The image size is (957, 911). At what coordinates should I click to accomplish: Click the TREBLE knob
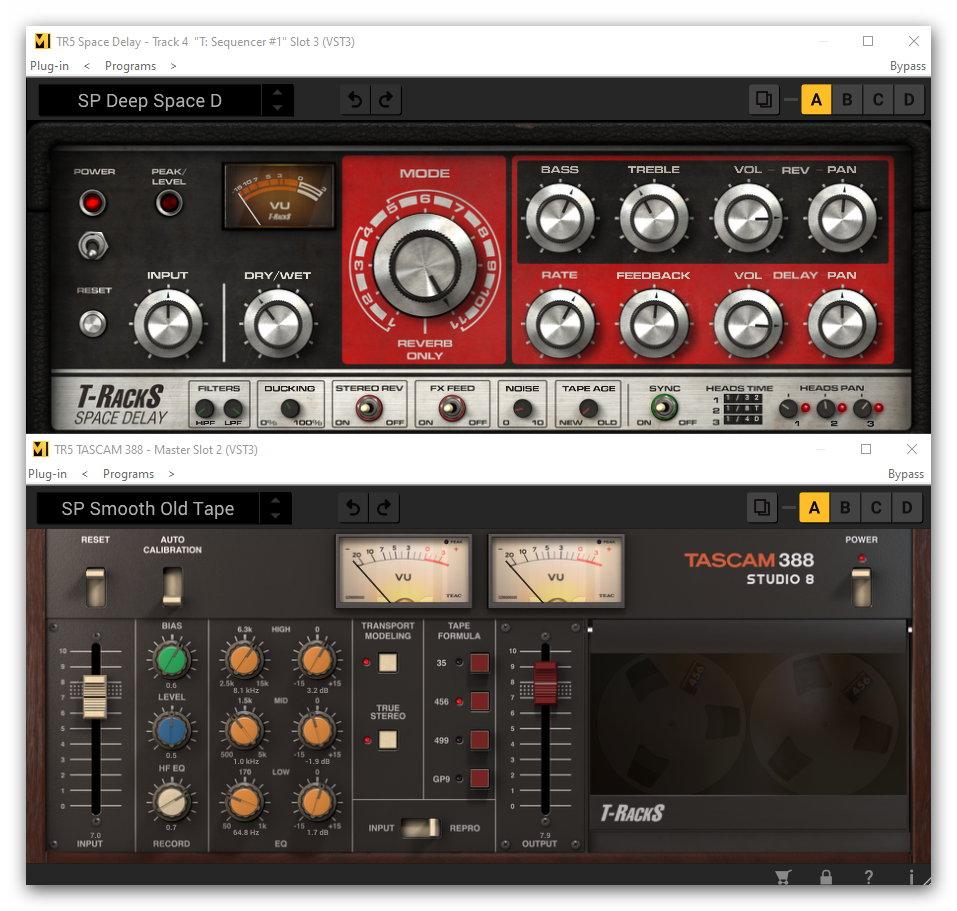(654, 218)
